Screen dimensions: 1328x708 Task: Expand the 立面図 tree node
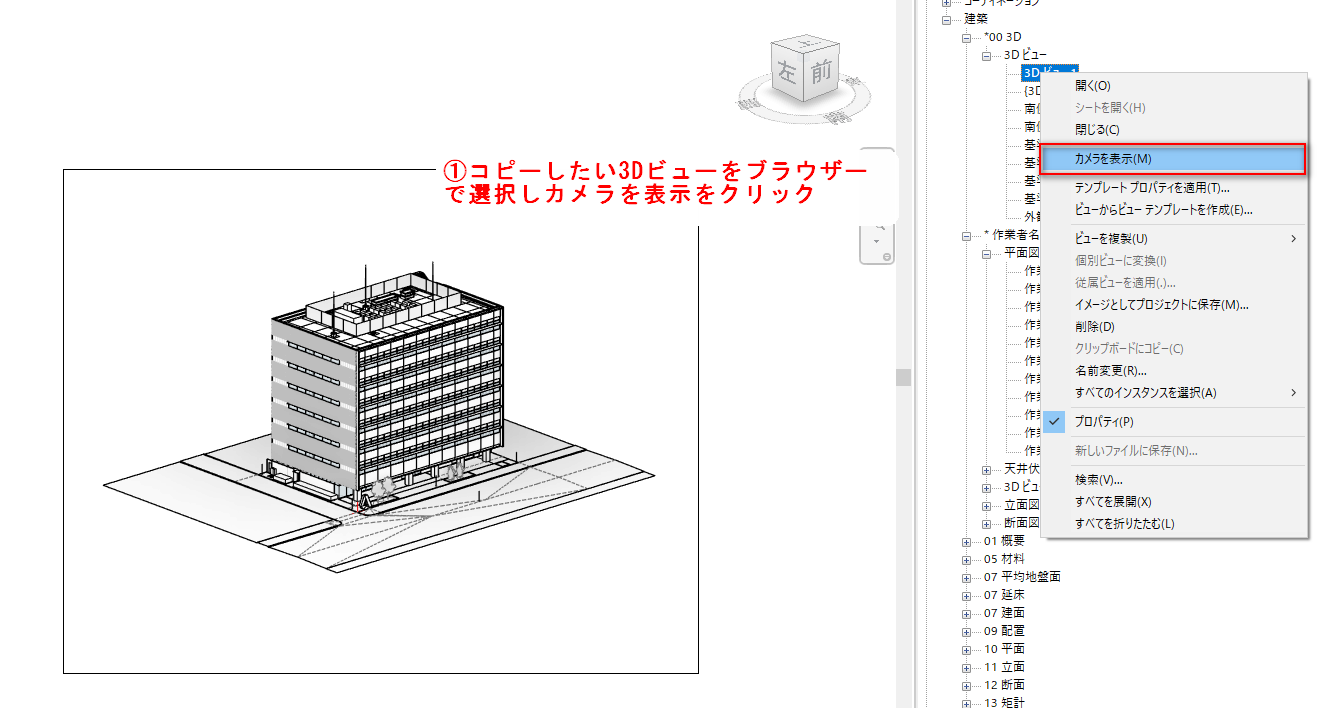pos(986,505)
